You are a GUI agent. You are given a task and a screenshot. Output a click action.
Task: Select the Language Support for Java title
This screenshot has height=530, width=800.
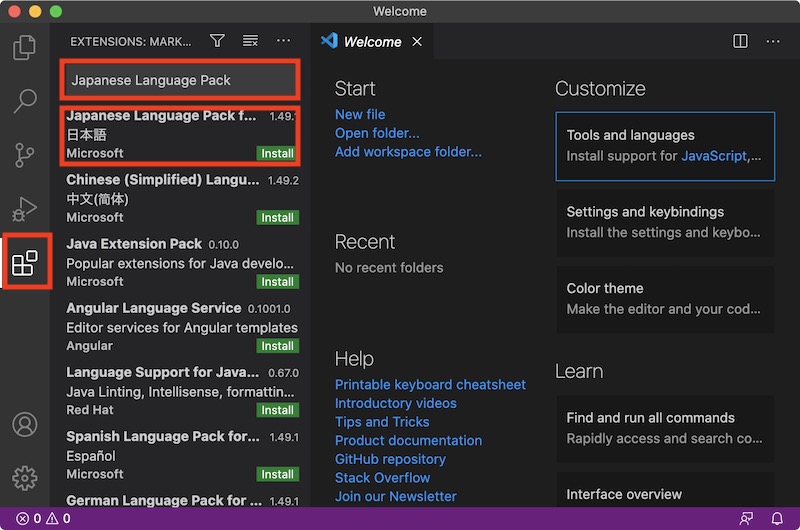coord(162,372)
